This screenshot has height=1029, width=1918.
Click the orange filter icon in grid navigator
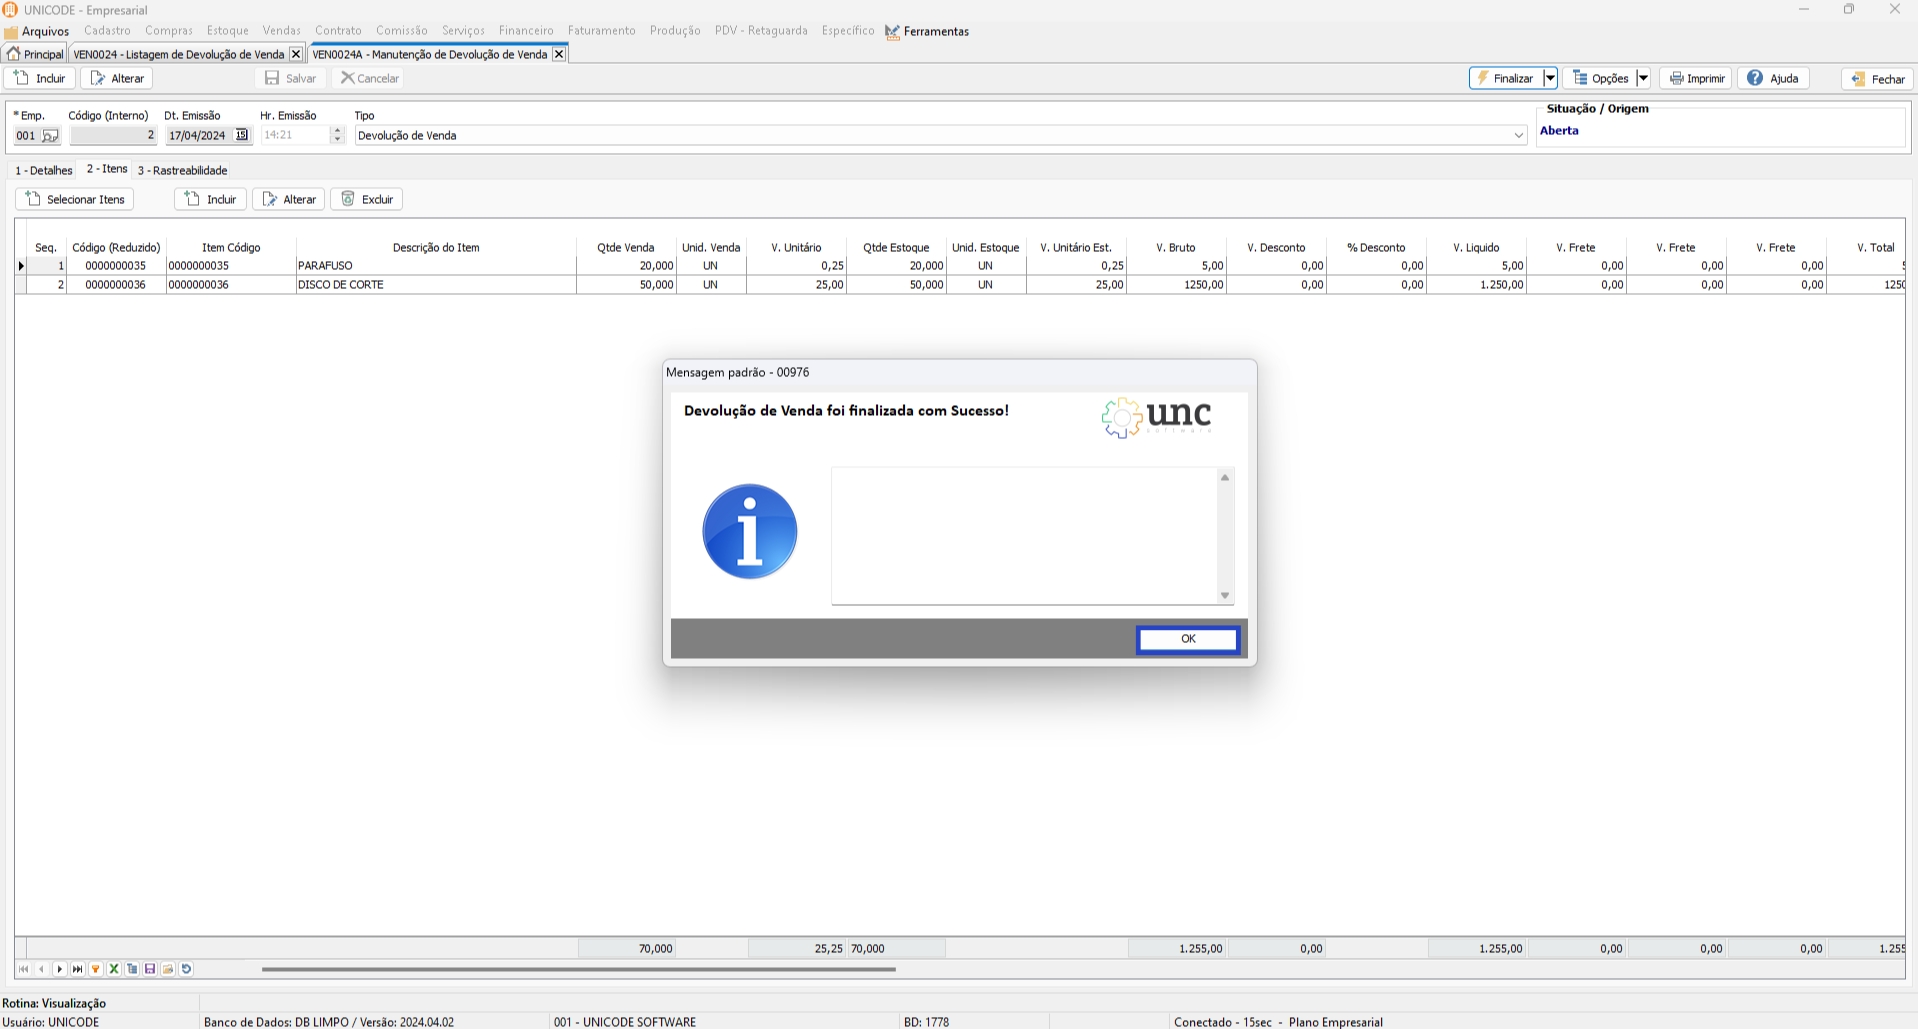(96, 969)
